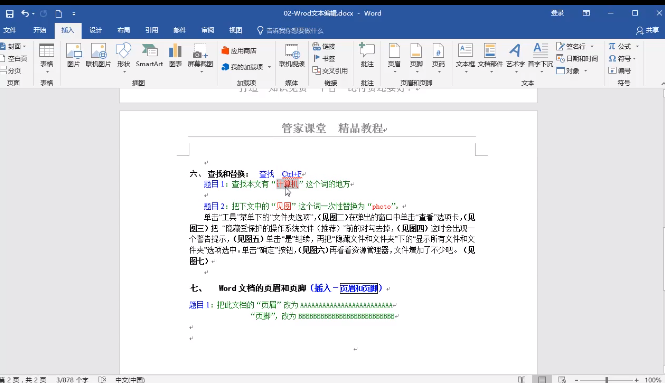Open the 页眉 header dropdown
The height and width of the screenshot is (383, 665).
[x=394, y=56]
